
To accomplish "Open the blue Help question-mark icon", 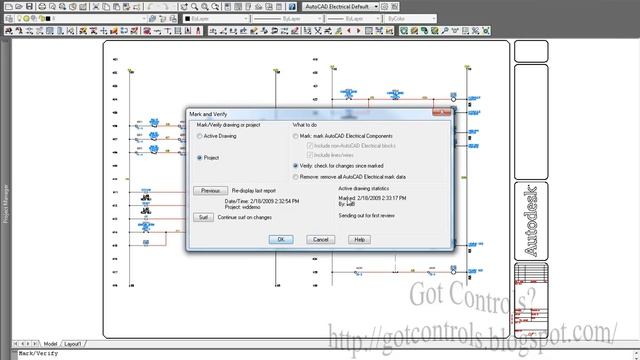I will [292, 7].
